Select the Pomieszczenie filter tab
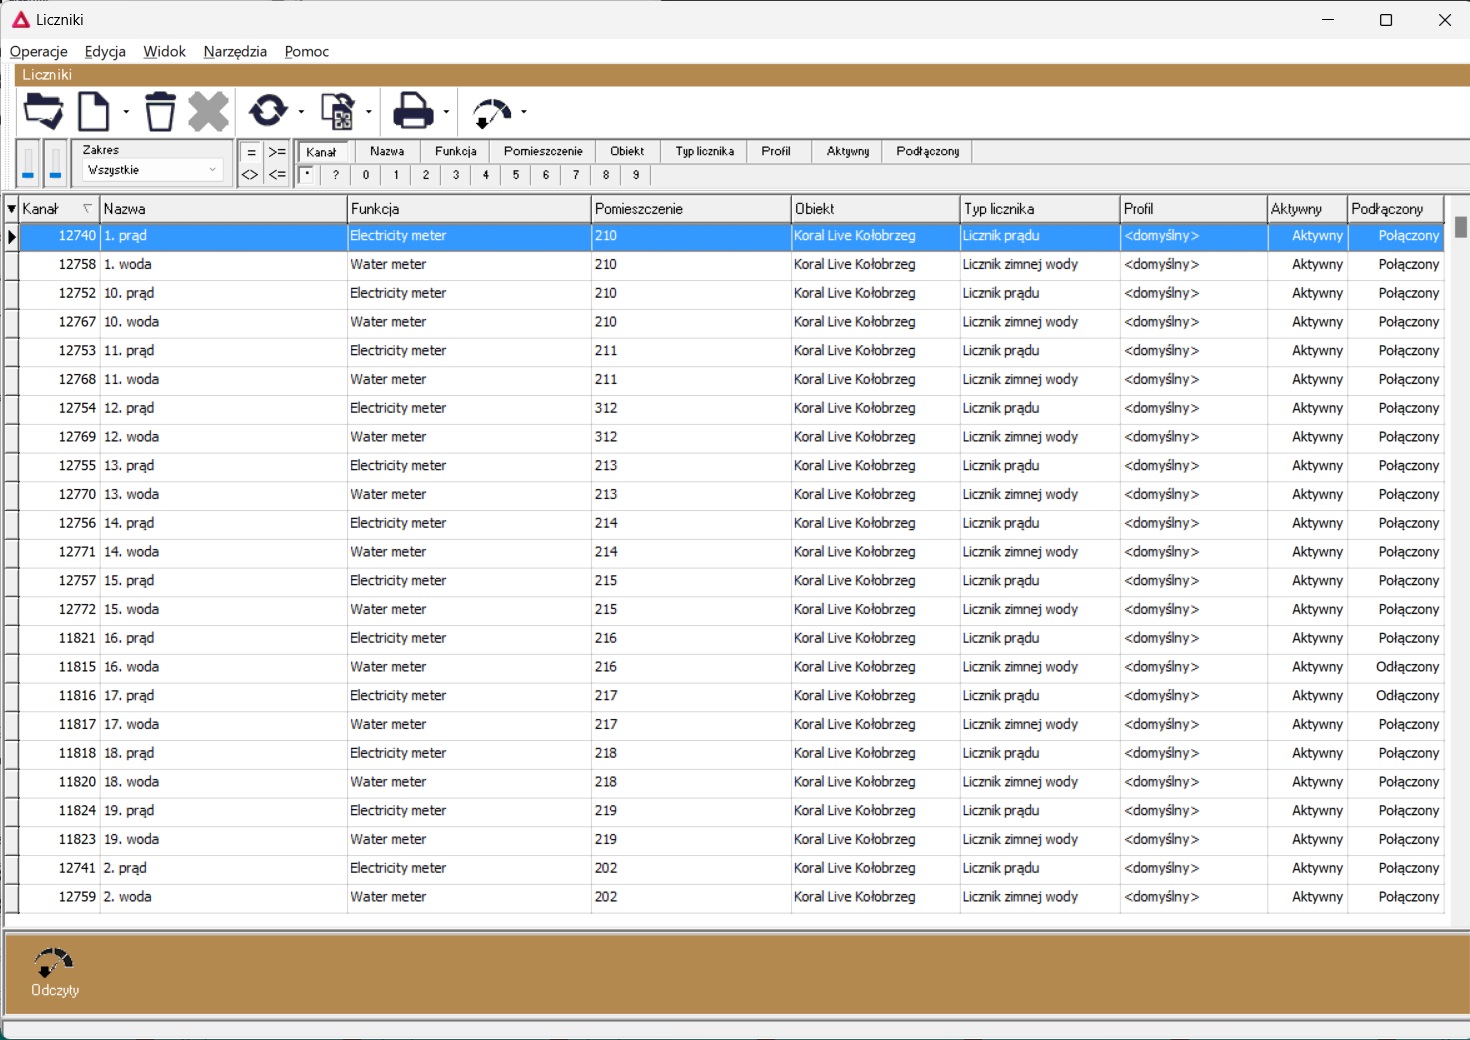 tap(543, 152)
